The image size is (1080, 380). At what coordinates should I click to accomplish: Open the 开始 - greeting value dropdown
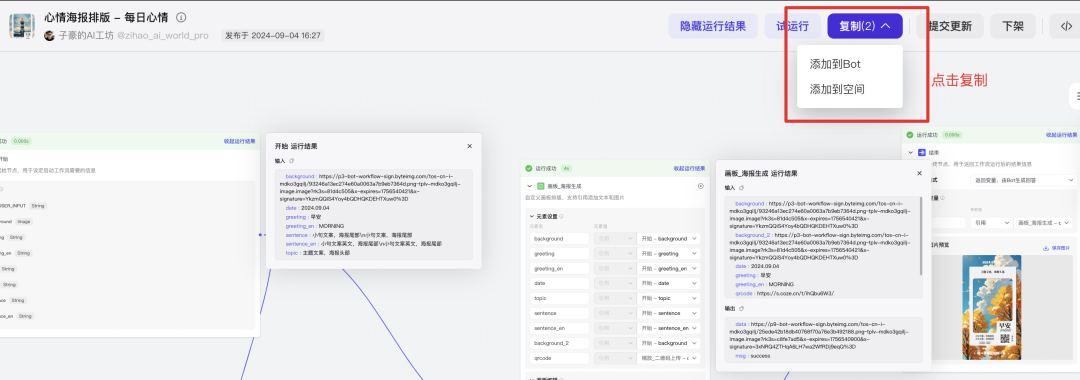click(669, 253)
